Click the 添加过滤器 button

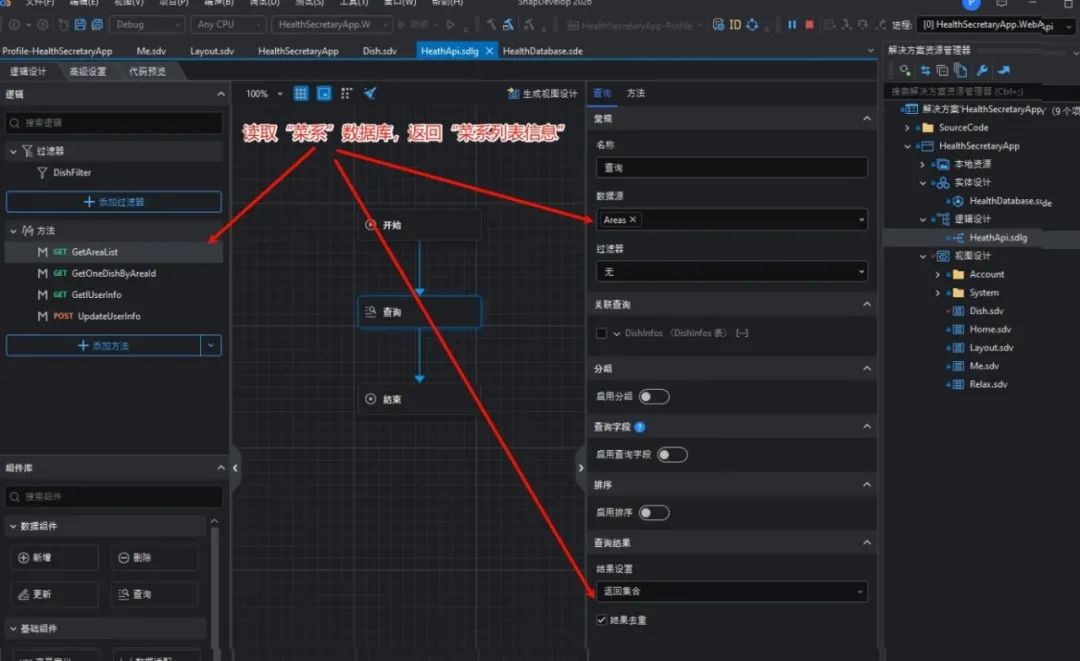[114, 202]
